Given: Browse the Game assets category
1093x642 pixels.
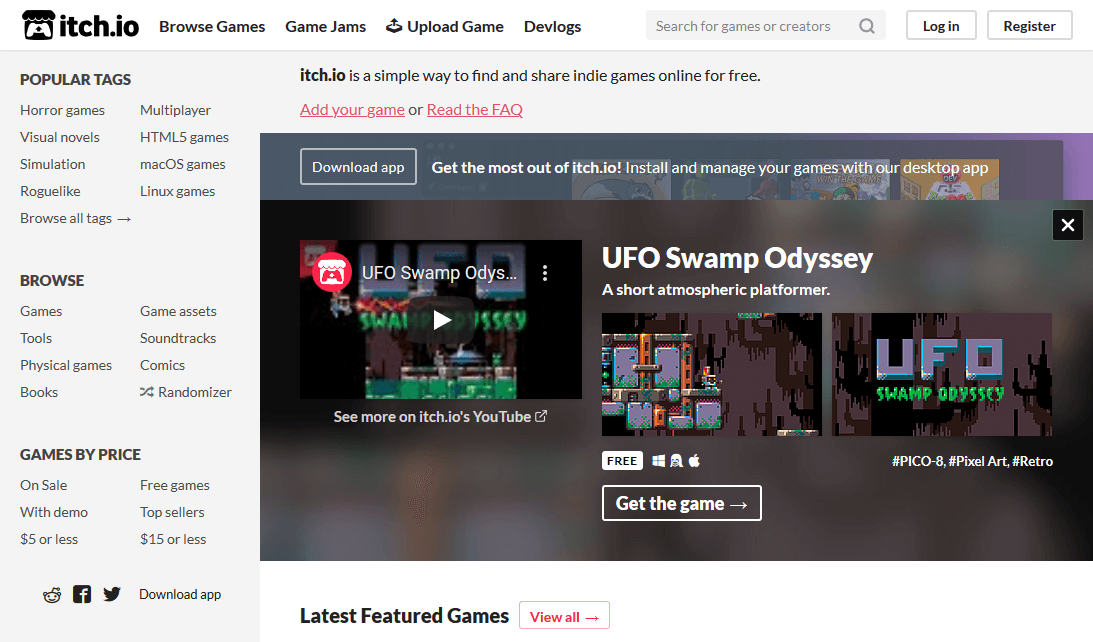Looking at the screenshot, I should (178, 312).
